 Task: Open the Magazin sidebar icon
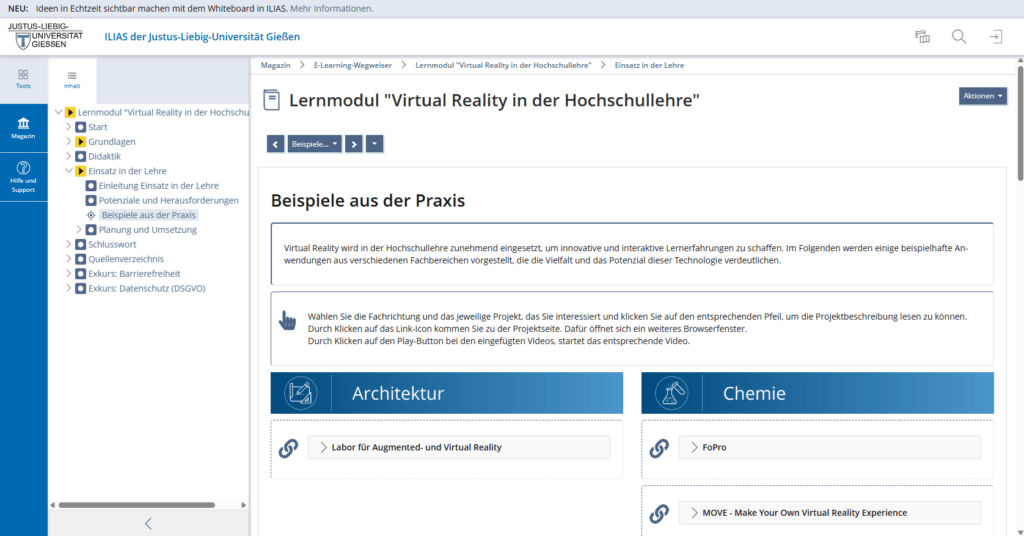[x=23, y=128]
